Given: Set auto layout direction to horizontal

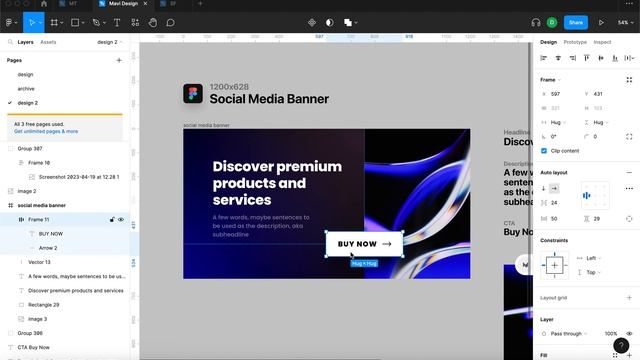Looking at the screenshot, I should tap(554, 189).
